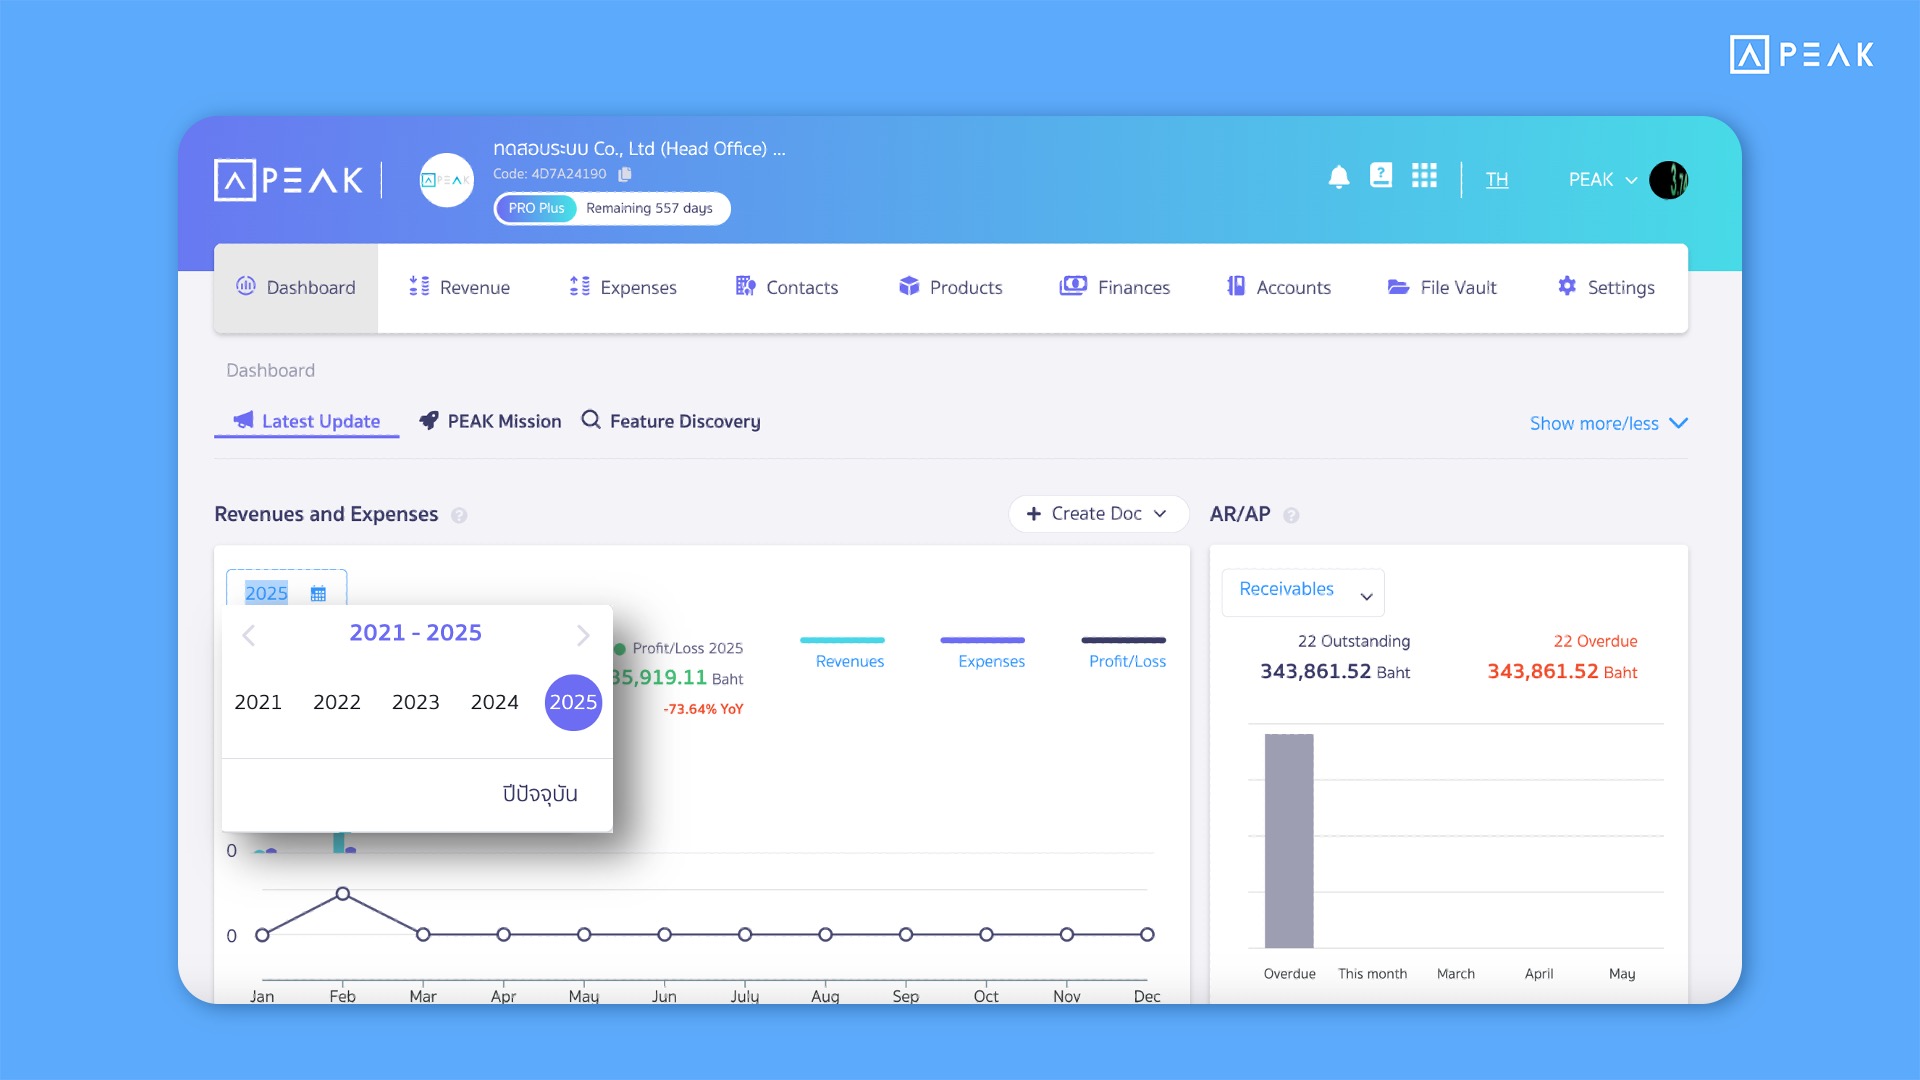
Task: Switch to the Expenses tab
Action: tap(622, 287)
